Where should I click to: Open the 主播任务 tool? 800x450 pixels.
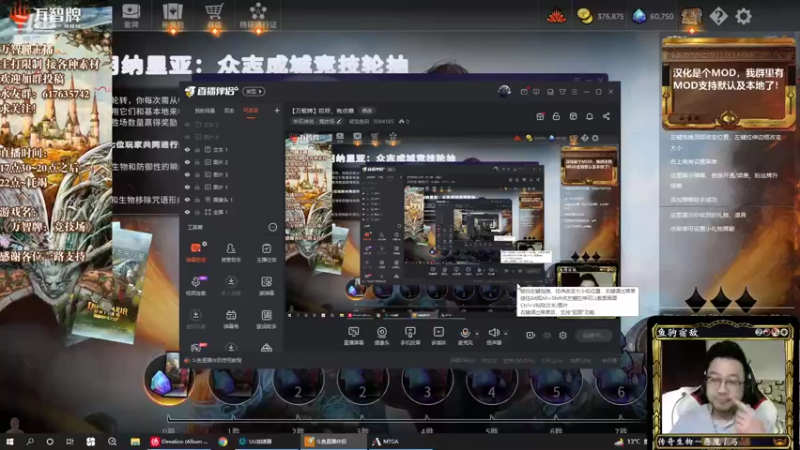(x=266, y=252)
